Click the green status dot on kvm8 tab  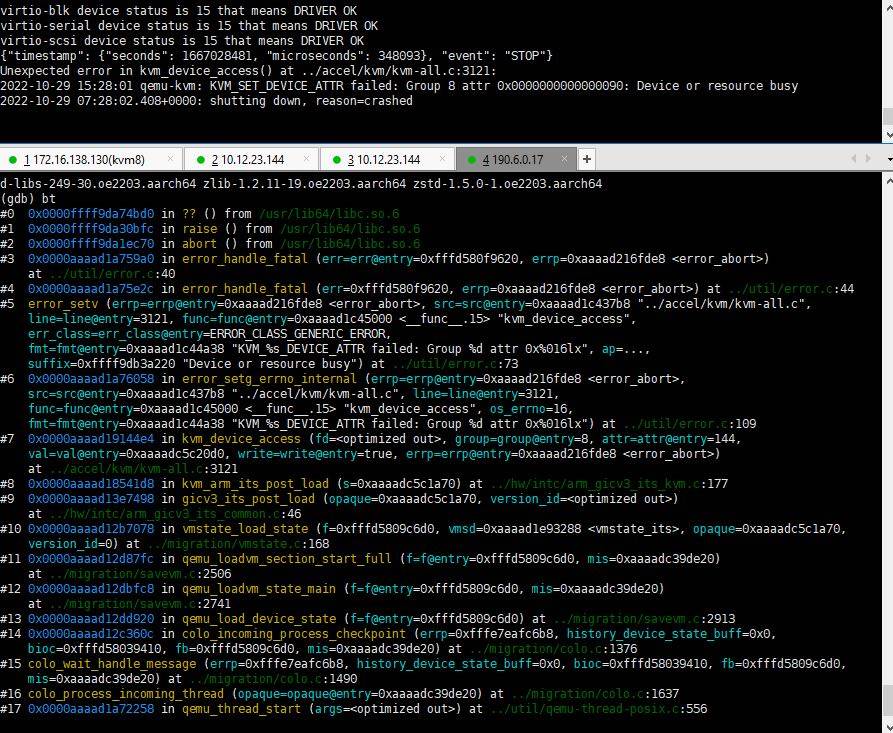[x=12, y=160]
